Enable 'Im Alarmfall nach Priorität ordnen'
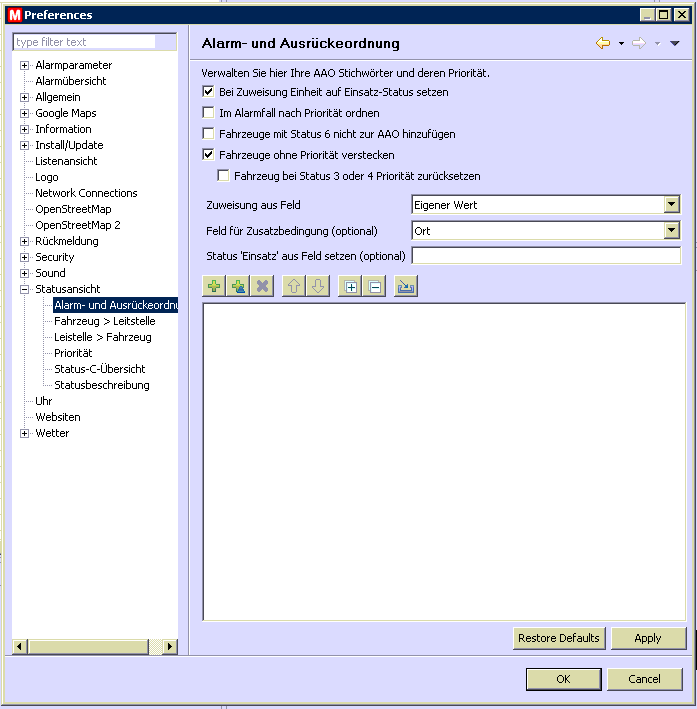This screenshot has height=709, width=697. (x=209, y=114)
